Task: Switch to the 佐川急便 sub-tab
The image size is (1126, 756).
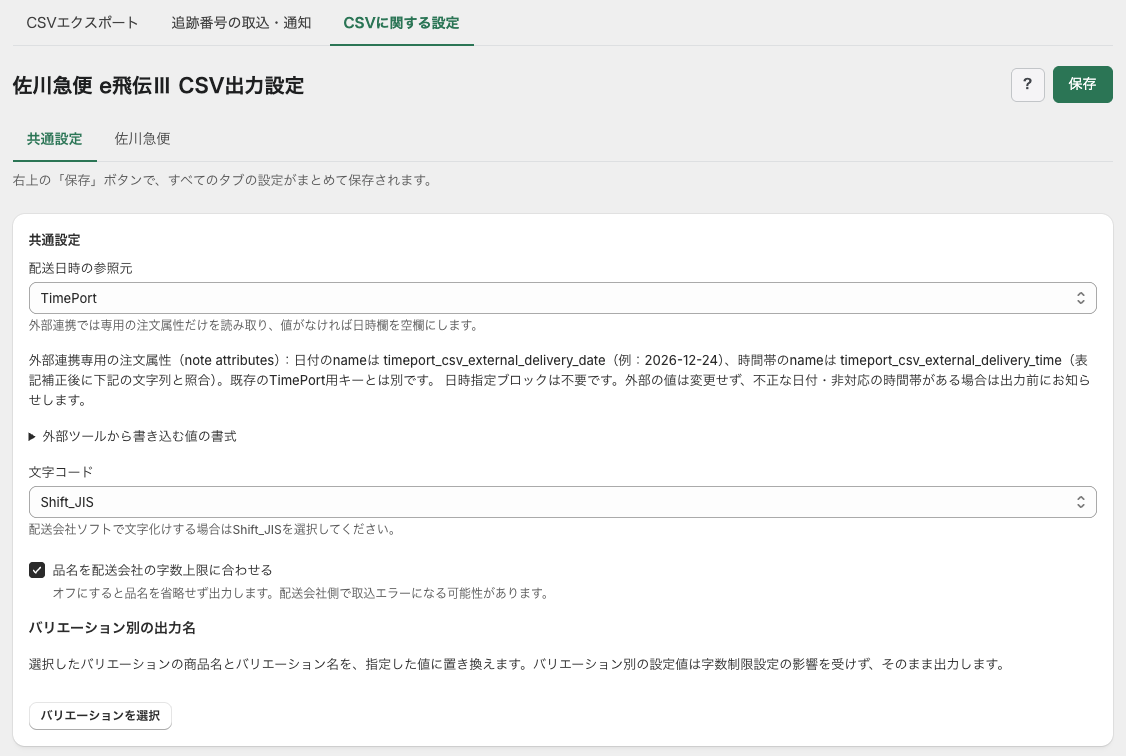Action: click(142, 139)
